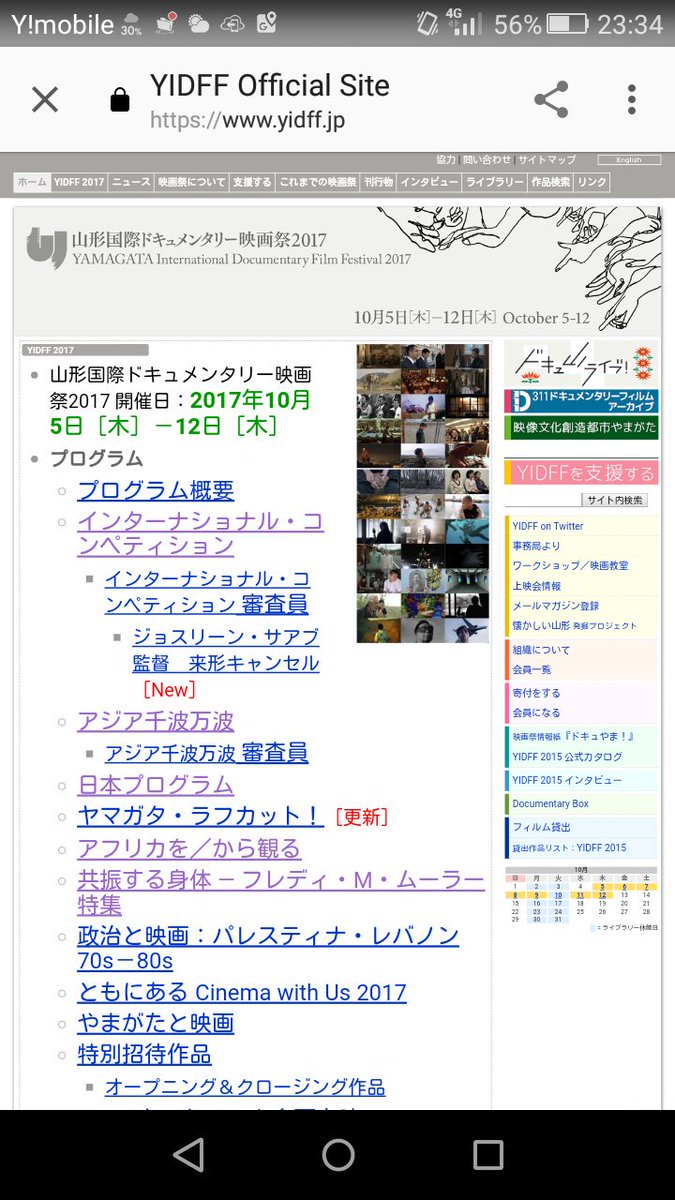Open ジョスリーン・サアブ監督 来形キャンセル link
This screenshot has height=1200, width=675.
point(226,650)
